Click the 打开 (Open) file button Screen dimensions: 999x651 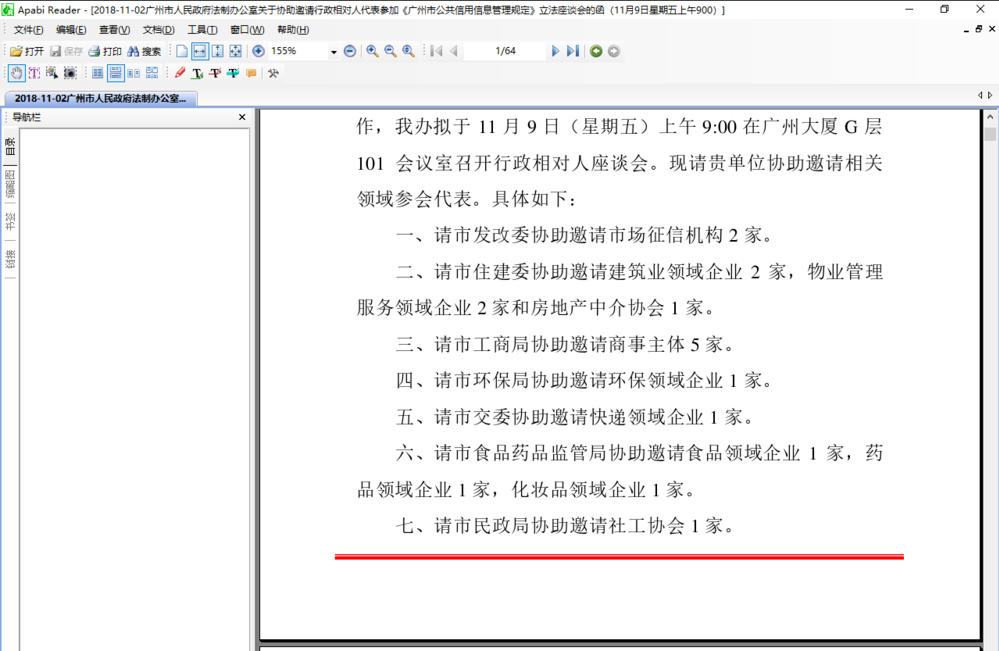(x=27, y=51)
